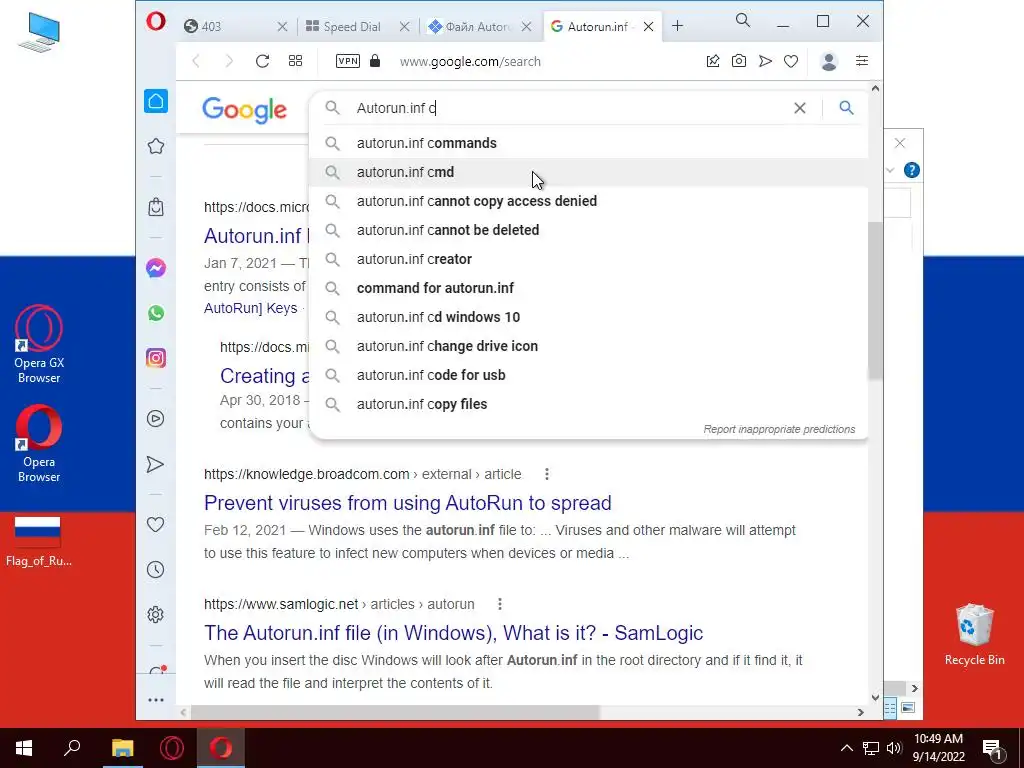Show hidden tray icons chevron
1024x768 pixels.
click(846, 748)
